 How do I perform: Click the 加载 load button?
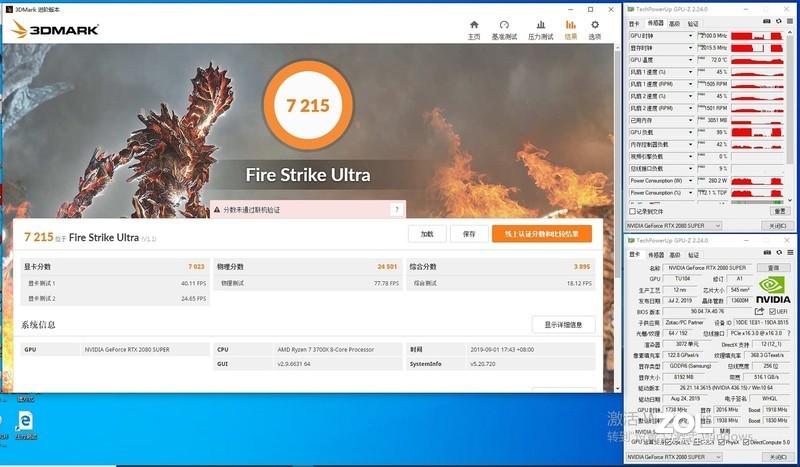[x=427, y=234]
